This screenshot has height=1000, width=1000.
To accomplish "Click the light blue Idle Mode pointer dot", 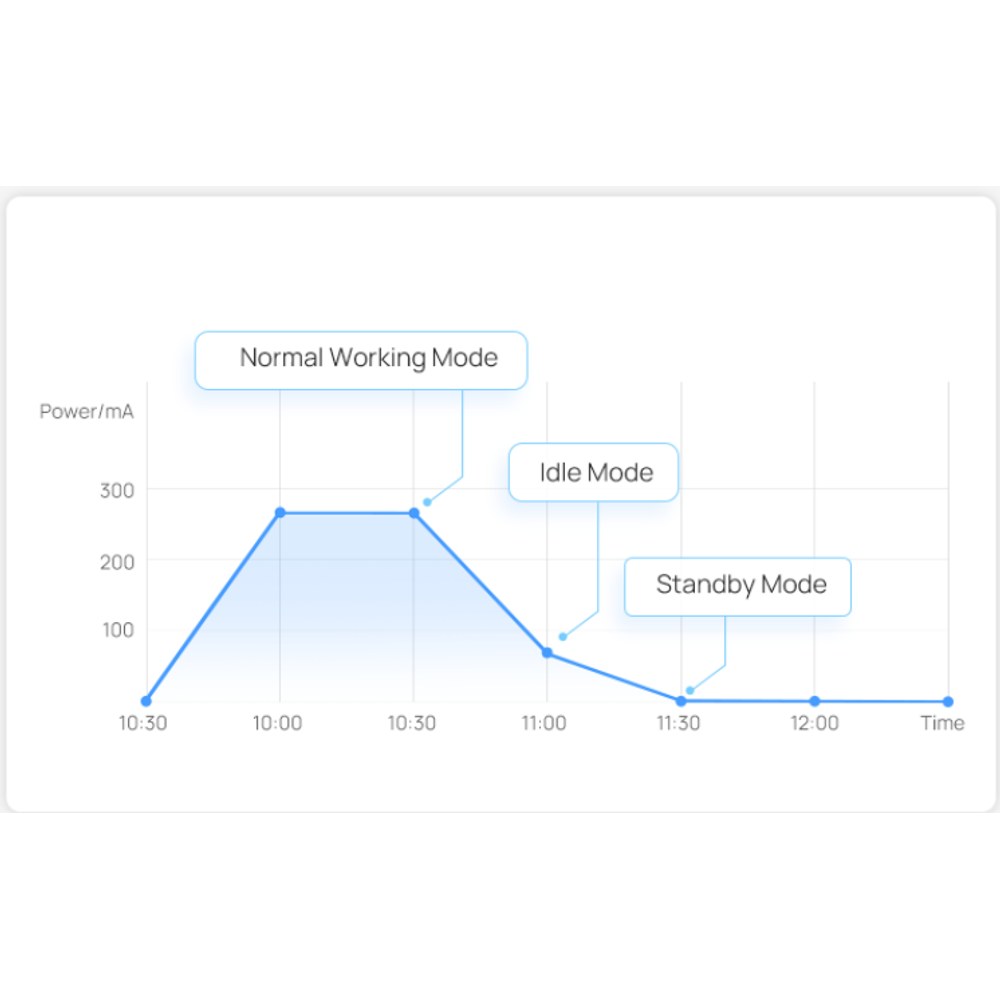I will 562,636.
